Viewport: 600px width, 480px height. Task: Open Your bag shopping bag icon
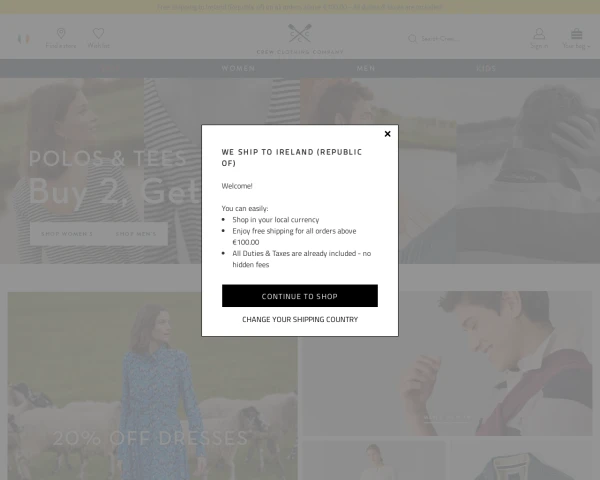[x=576, y=34]
